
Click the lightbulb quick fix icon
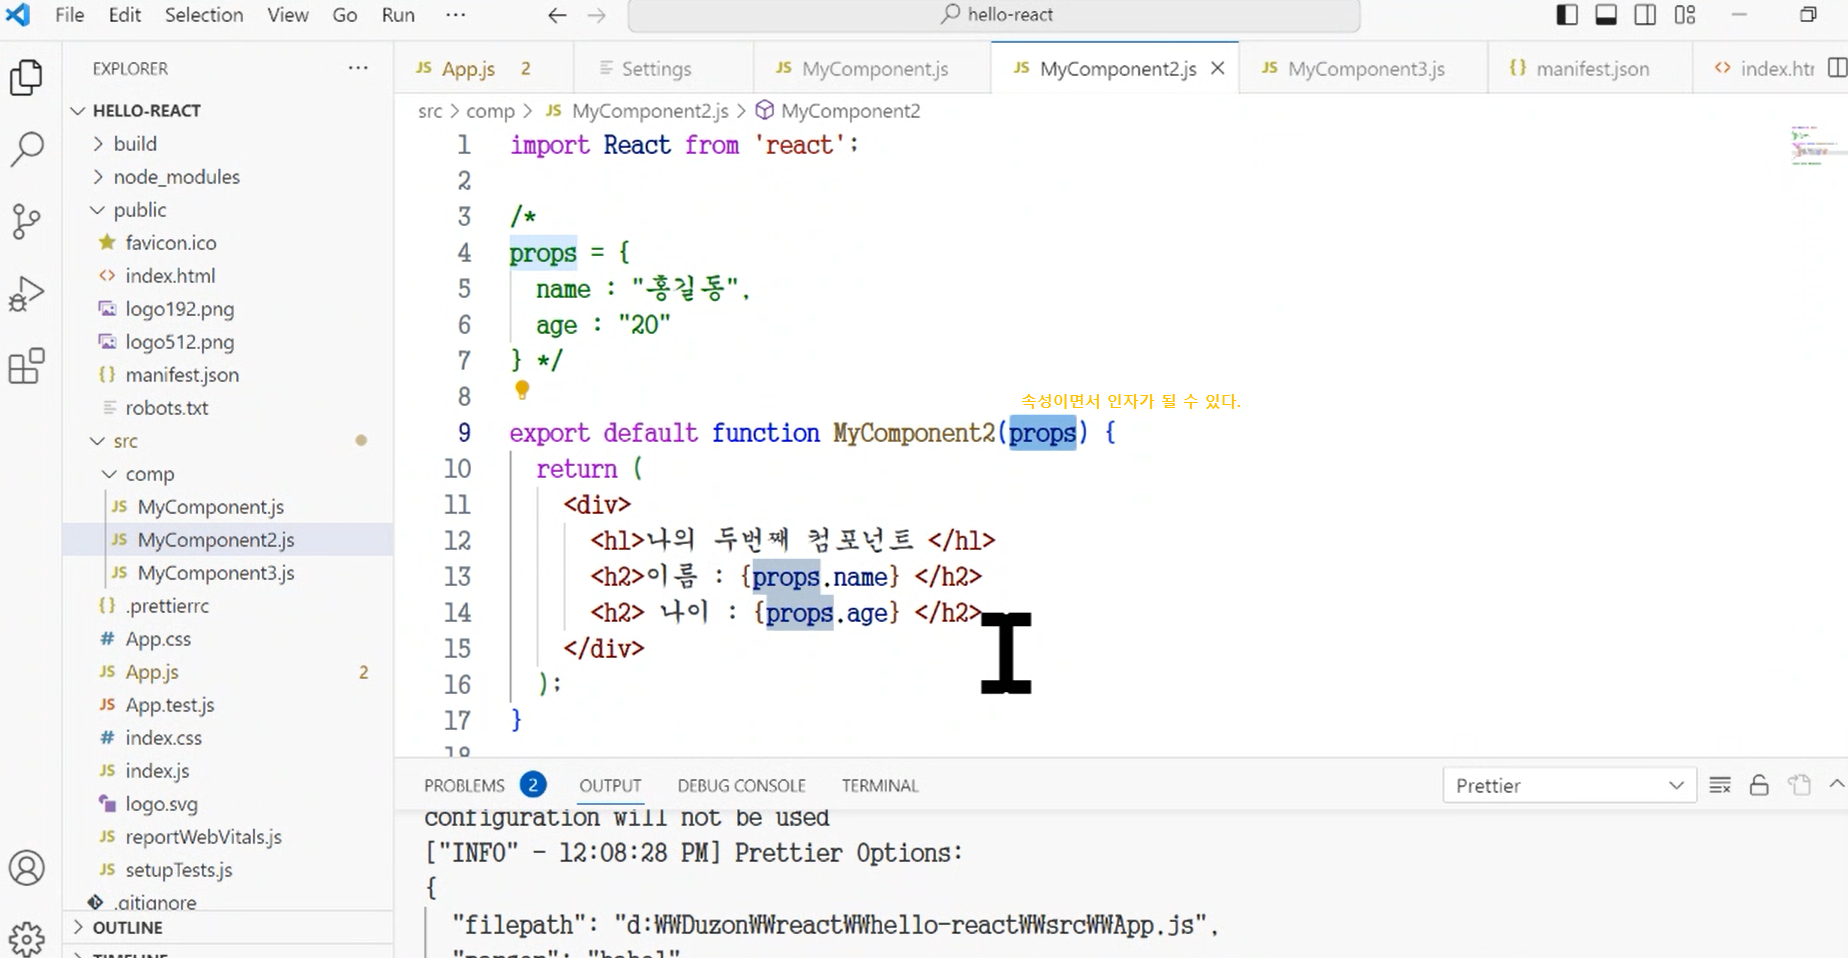pyautogui.click(x=522, y=390)
